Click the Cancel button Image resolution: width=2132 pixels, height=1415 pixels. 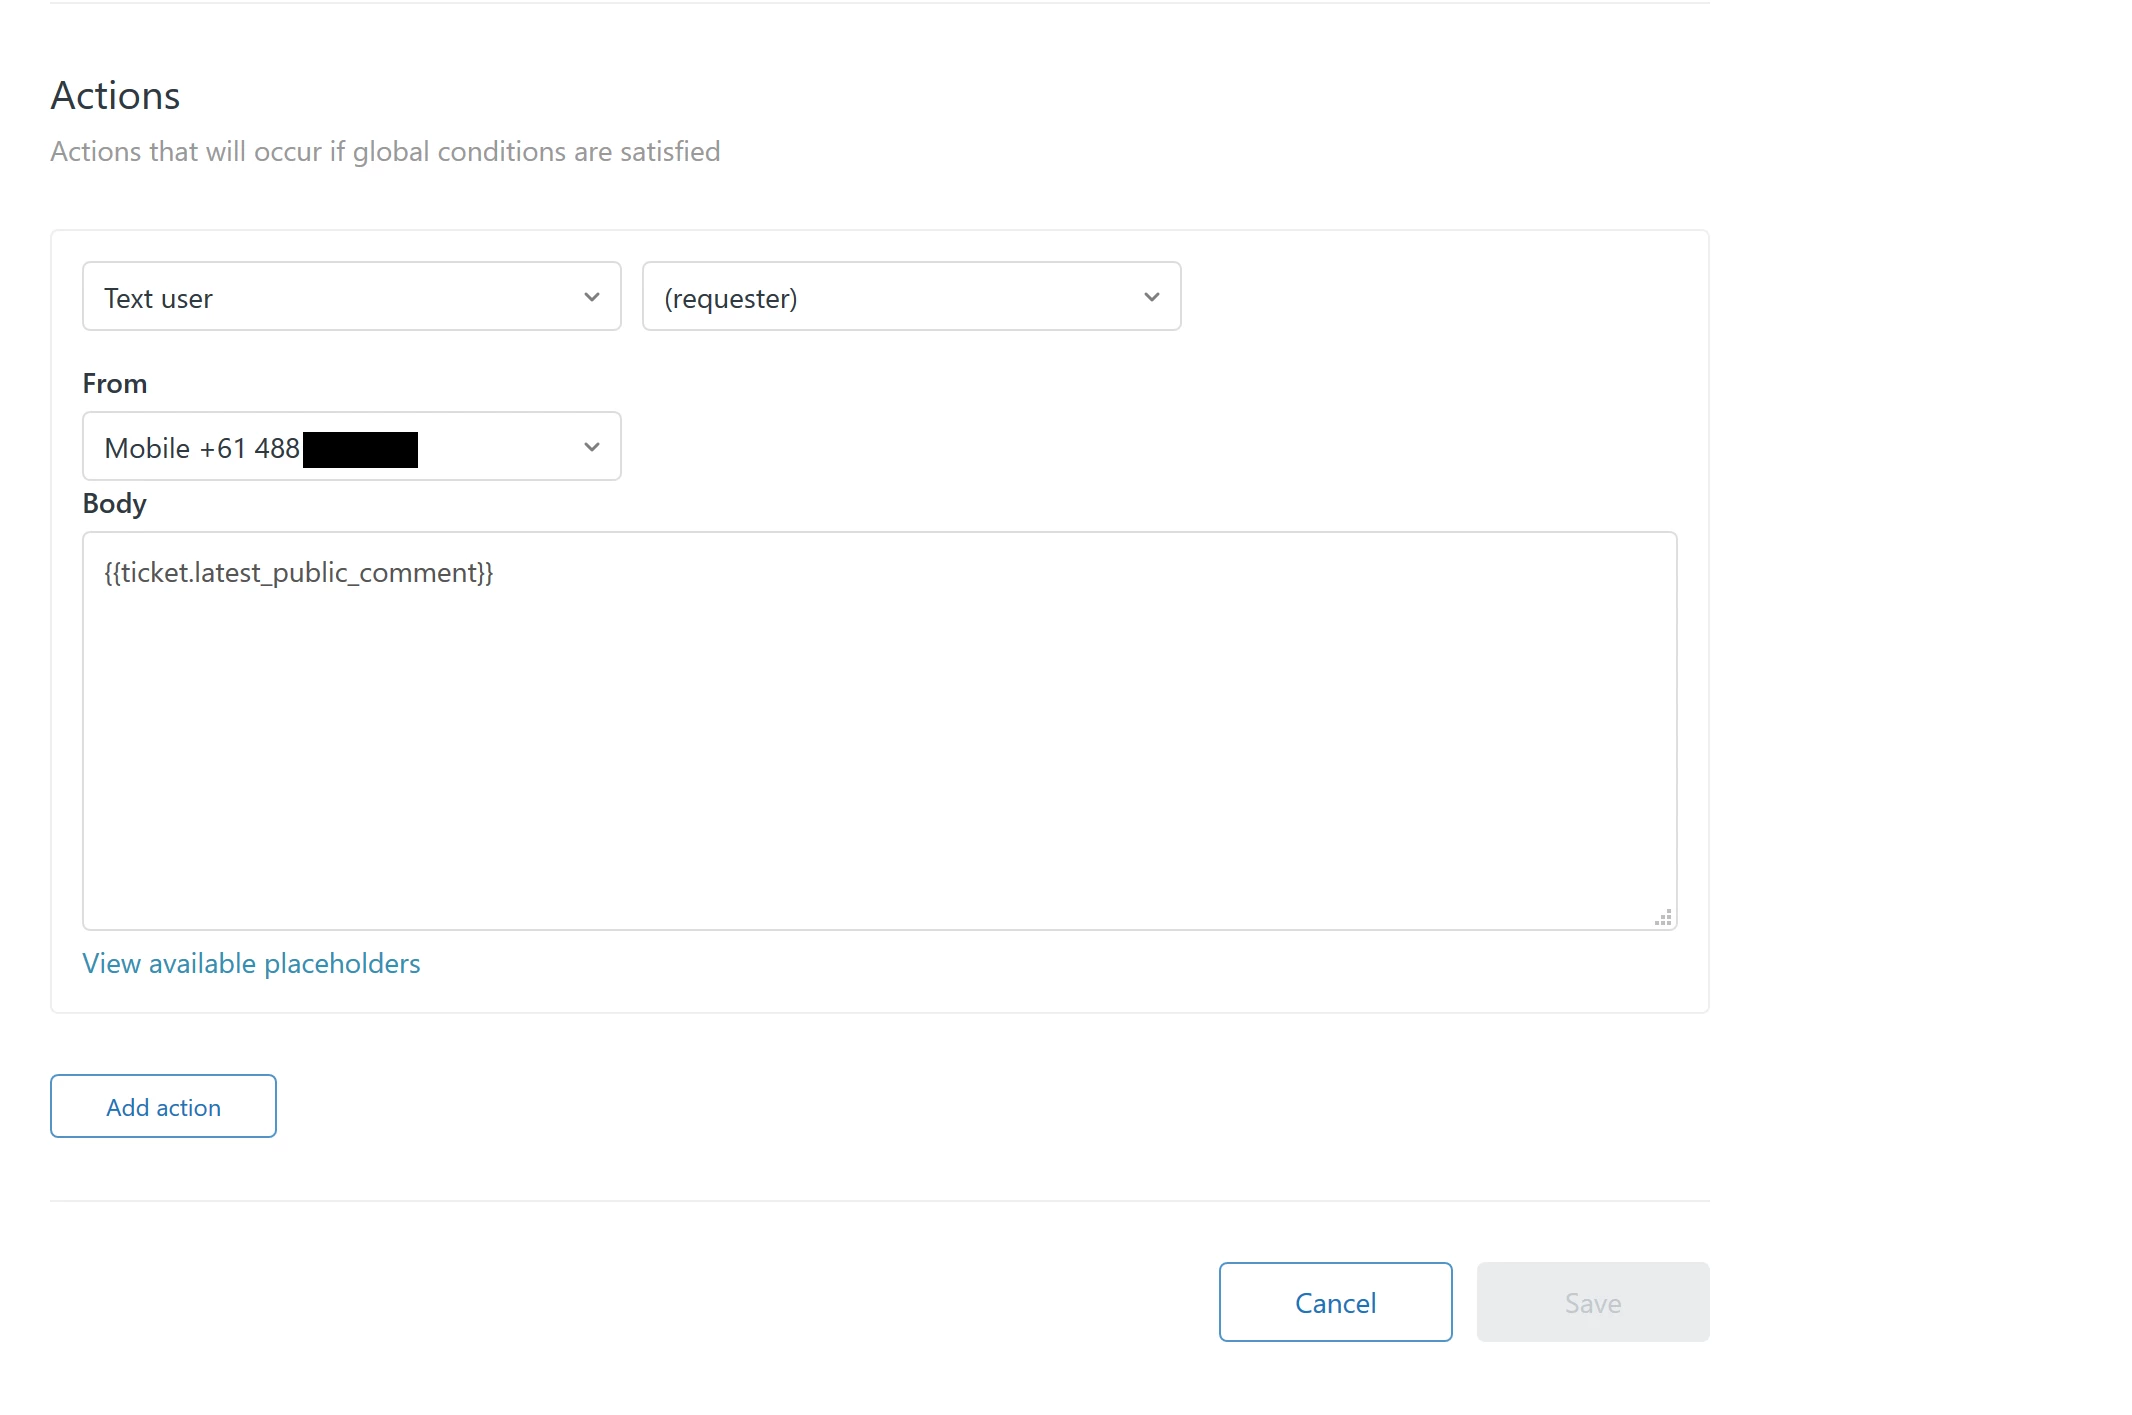coord(1335,1302)
